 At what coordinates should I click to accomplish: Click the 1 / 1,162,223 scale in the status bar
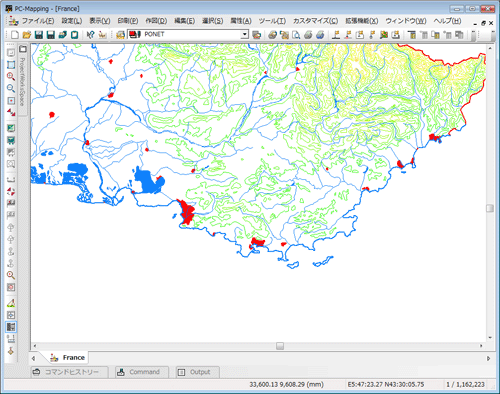465,385
